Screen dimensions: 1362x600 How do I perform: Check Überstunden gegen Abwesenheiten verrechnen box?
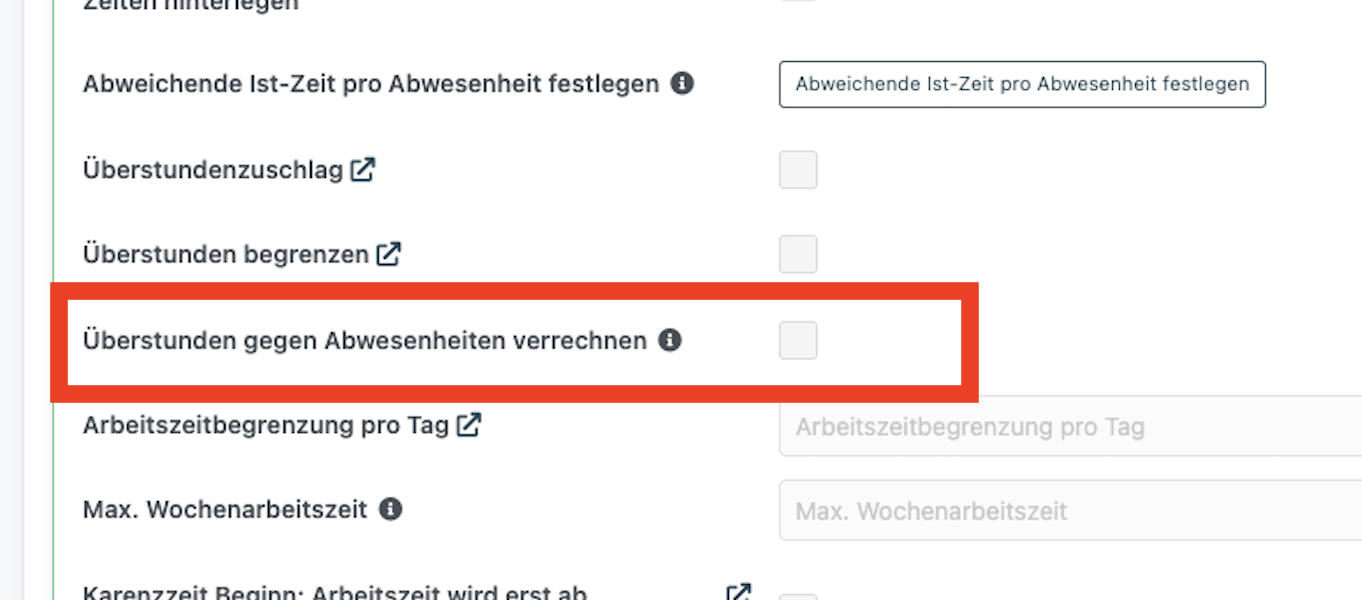[x=798, y=340]
